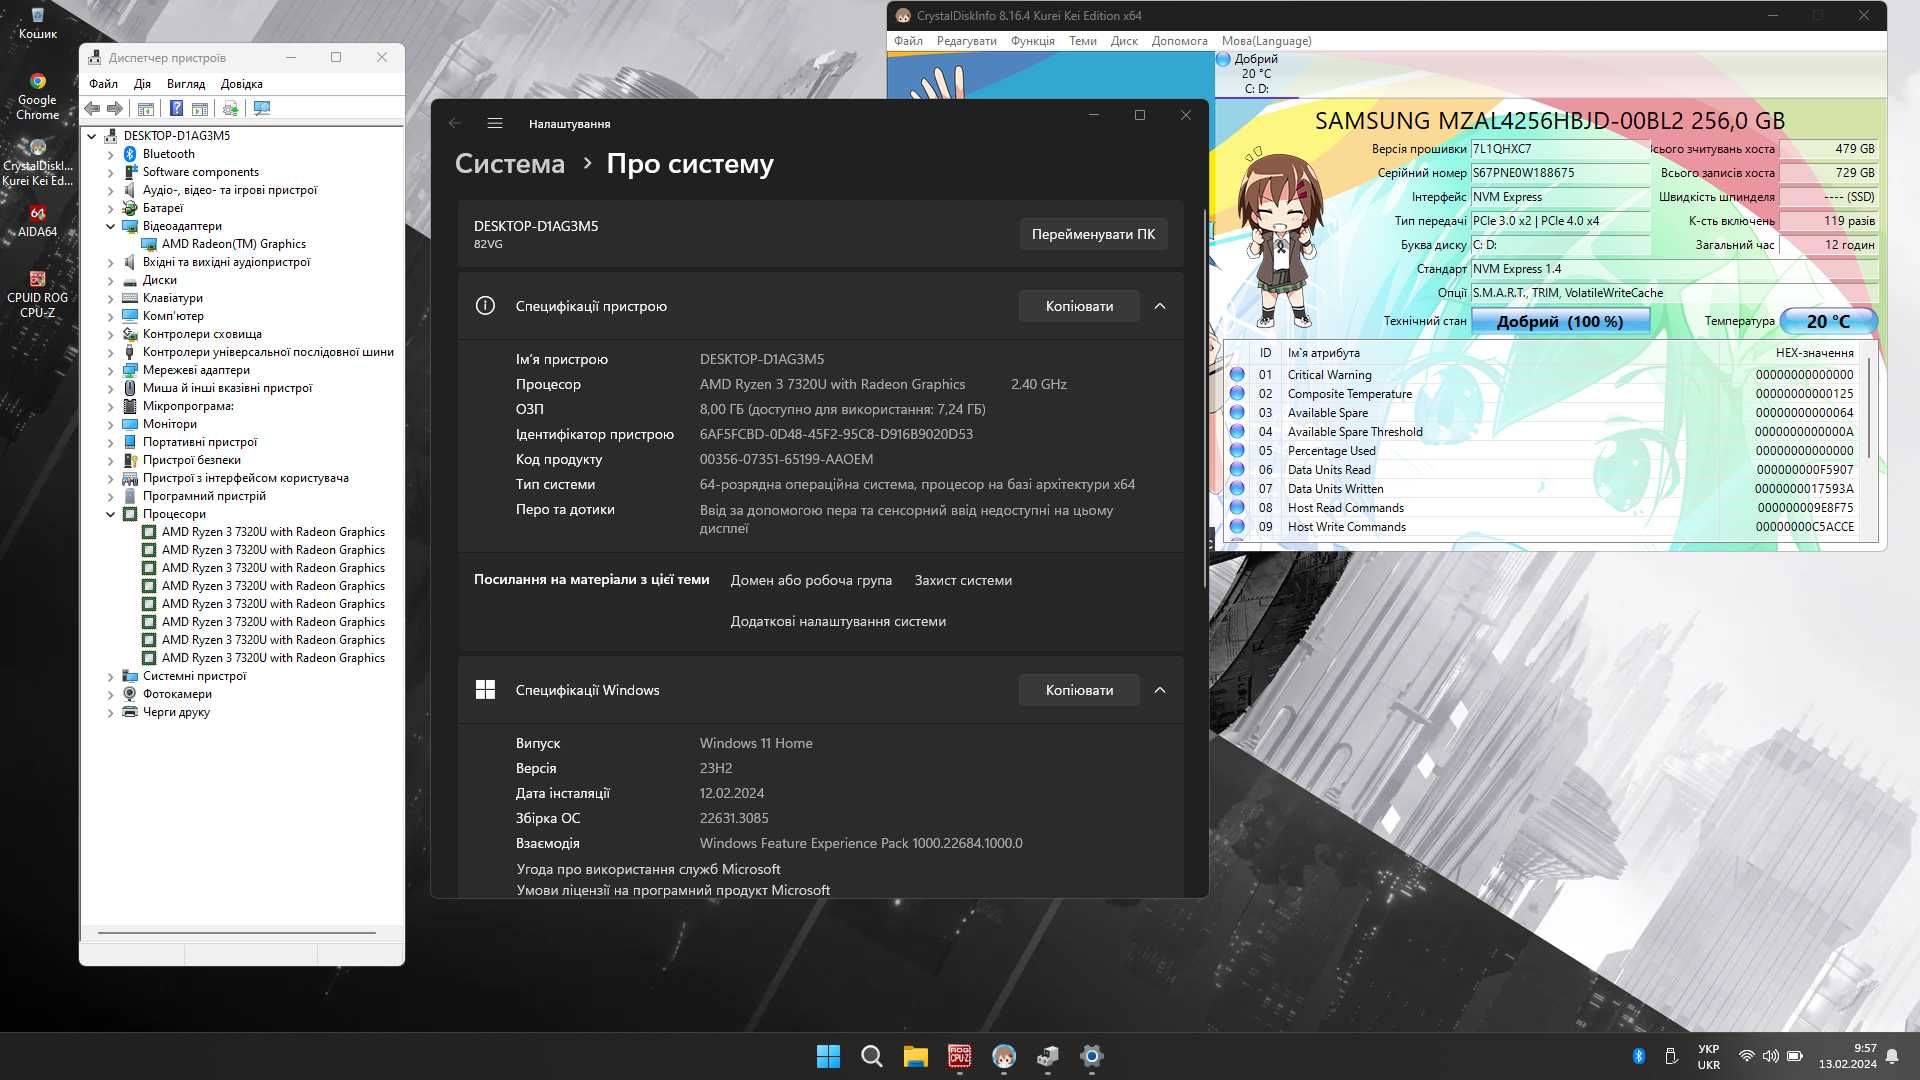
Task: Click the update driver toolbar icon
Action: point(231,108)
